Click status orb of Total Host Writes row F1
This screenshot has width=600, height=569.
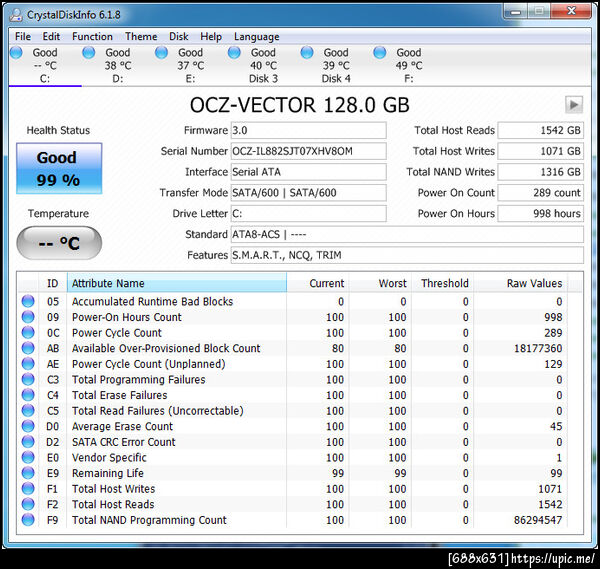(28, 489)
